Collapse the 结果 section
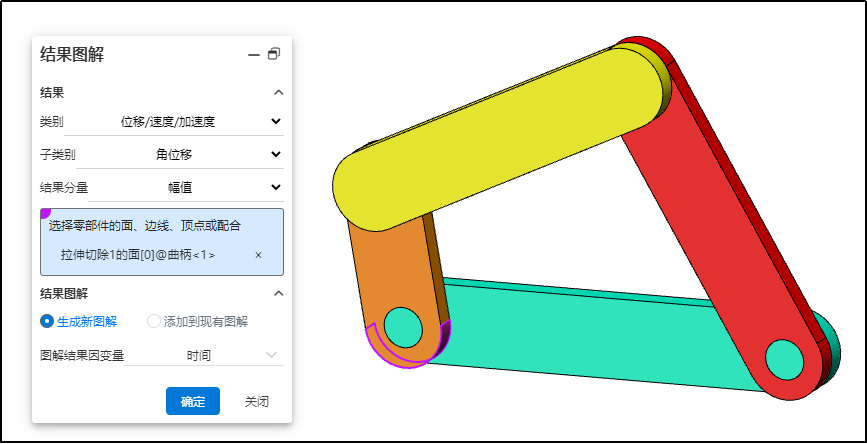 278,93
